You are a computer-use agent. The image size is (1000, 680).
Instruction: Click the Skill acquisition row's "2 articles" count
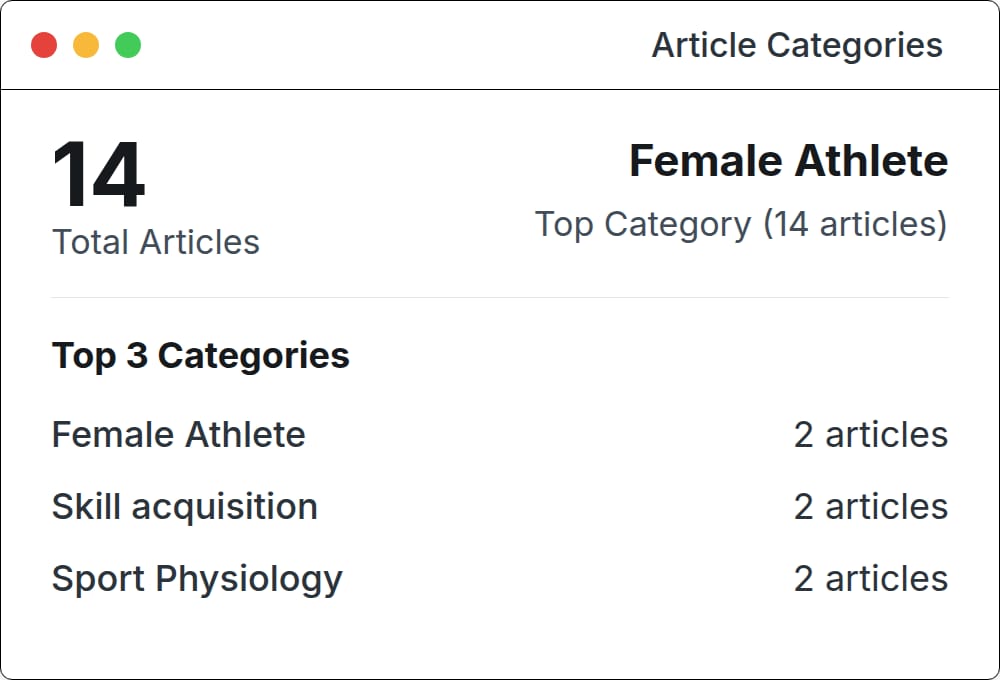[870, 507]
